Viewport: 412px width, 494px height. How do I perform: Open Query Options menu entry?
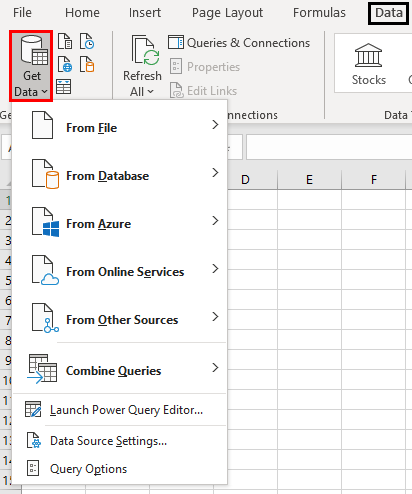coord(120,469)
